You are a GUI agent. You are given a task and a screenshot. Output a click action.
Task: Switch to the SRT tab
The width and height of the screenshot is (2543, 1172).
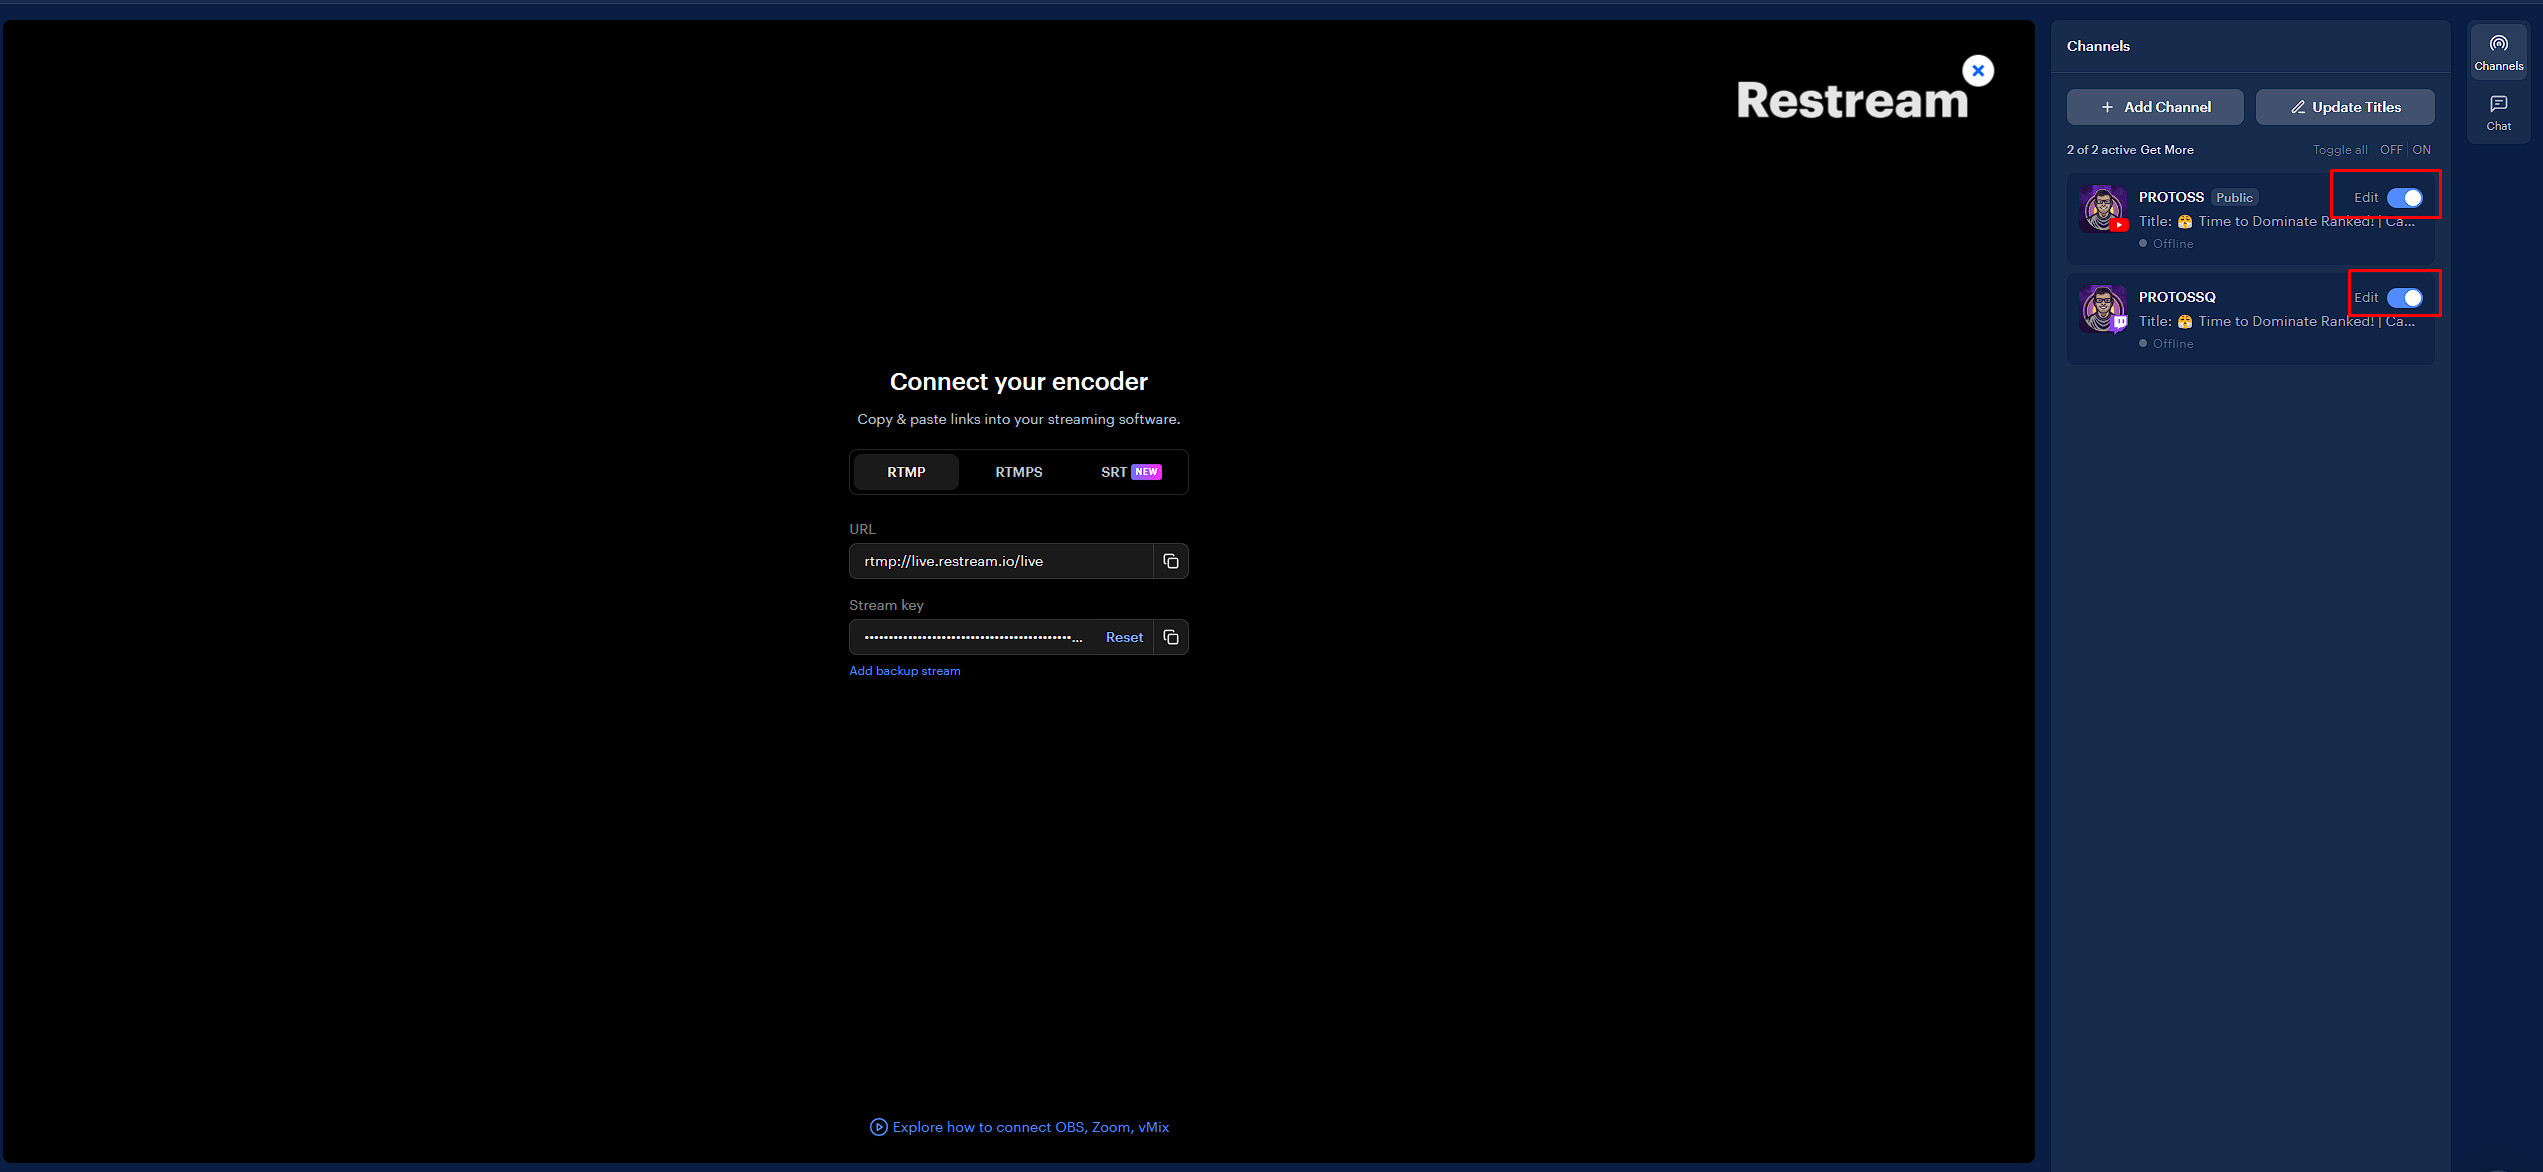click(1130, 472)
